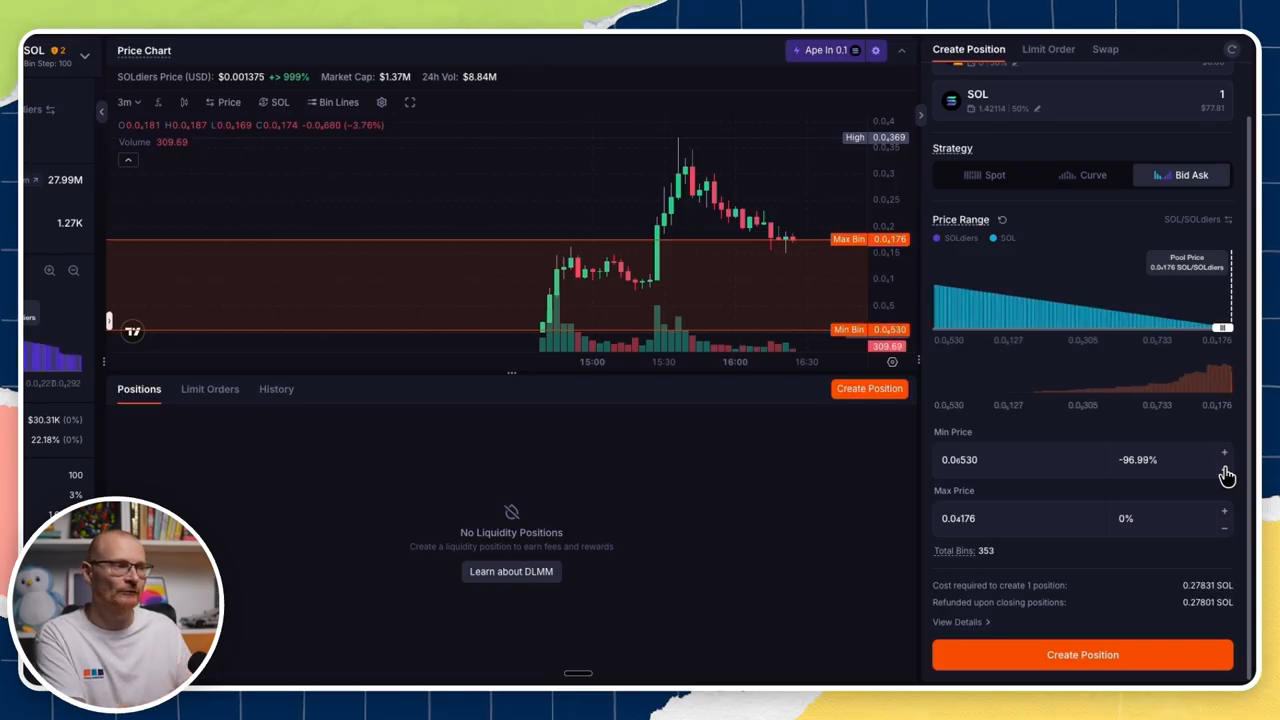Expand View Details
This screenshot has height=720, width=1280.
(961, 622)
